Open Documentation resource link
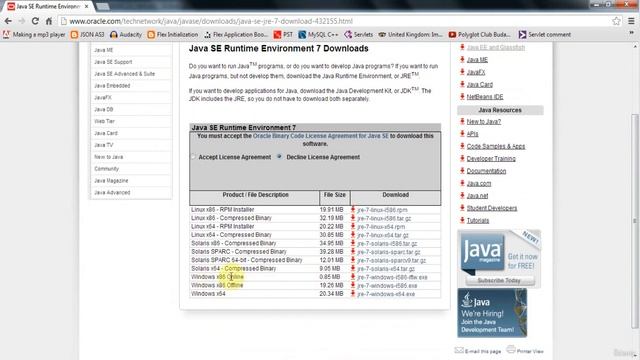Viewport: 640px width, 360px height. pyautogui.click(x=486, y=171)
